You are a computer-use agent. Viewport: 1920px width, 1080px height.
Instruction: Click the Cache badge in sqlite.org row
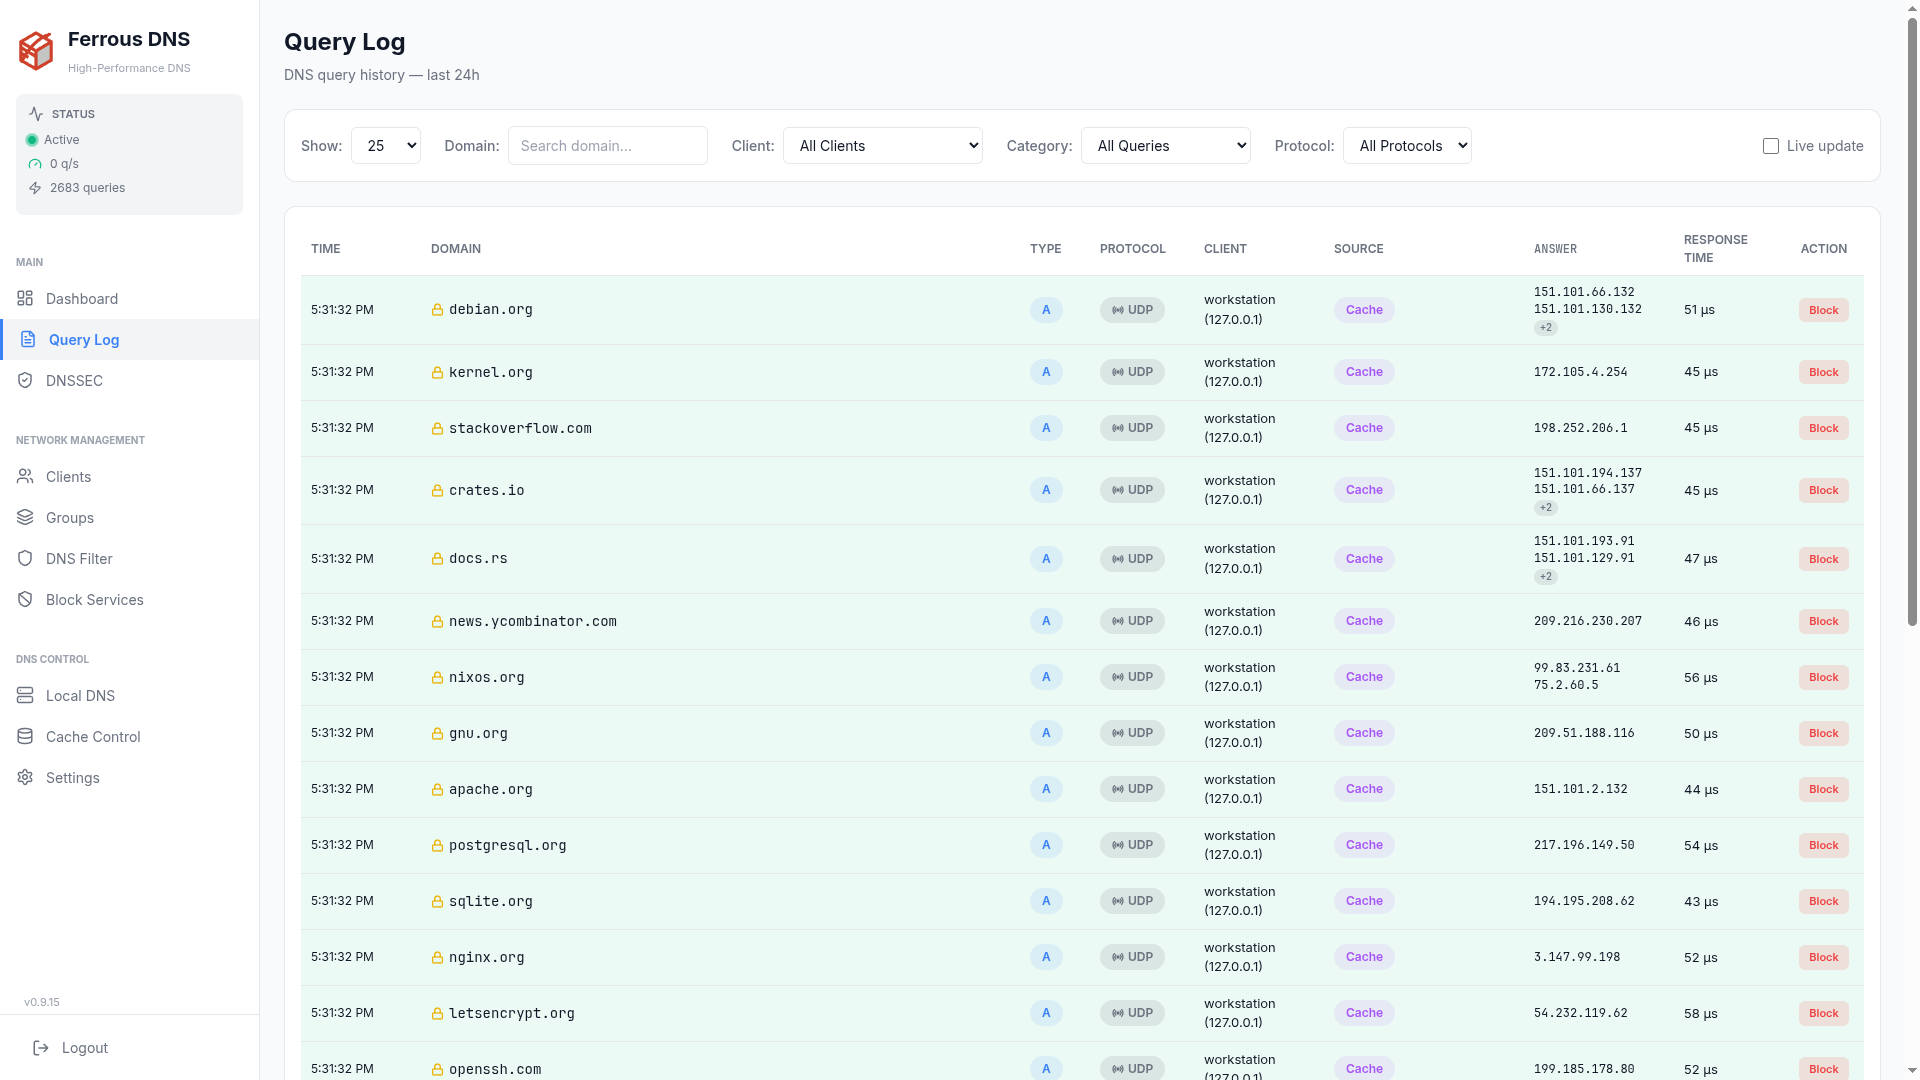(1364, 901)
